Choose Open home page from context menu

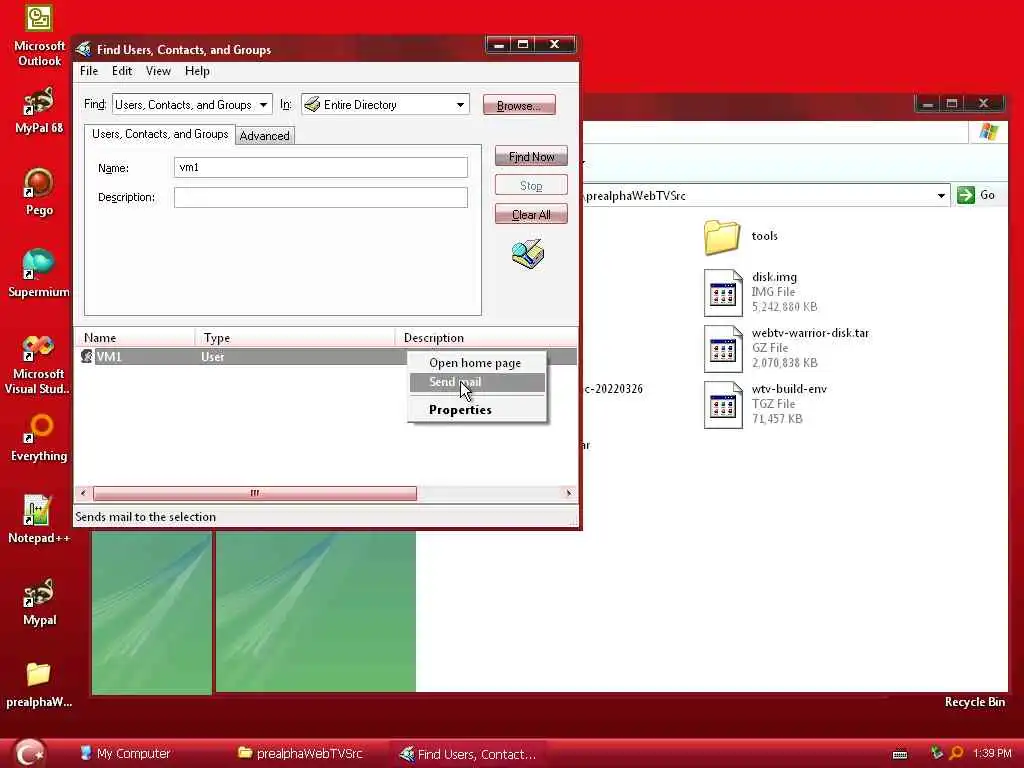tap(477, 363)
